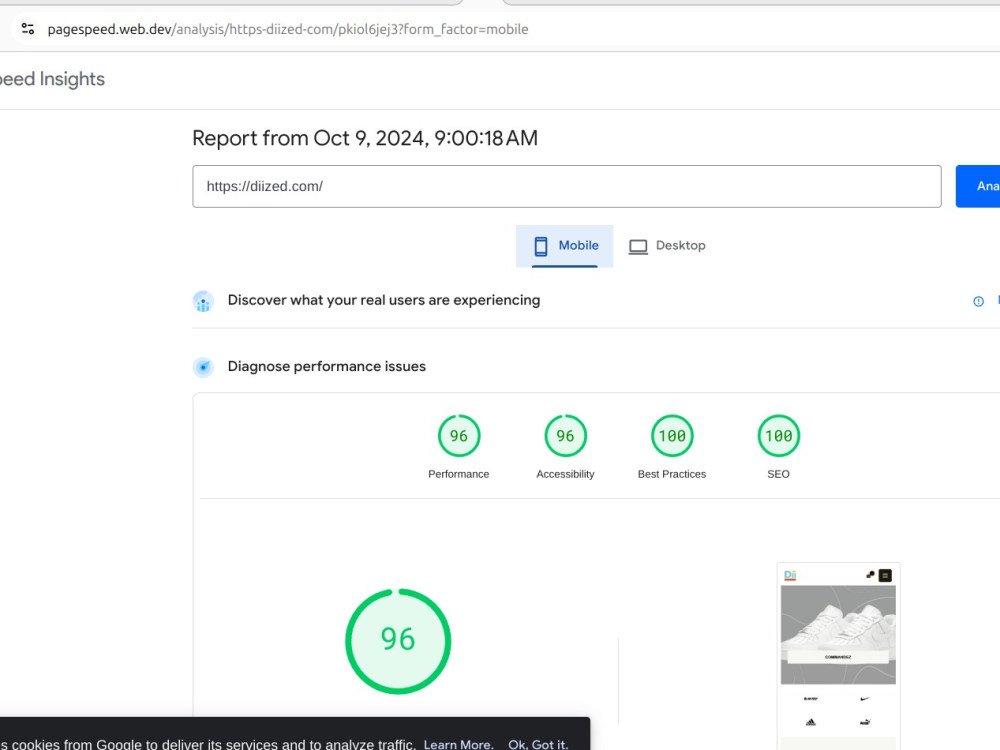This screenshot has height=750, width=1000.
Task: Click the site settings icon in address bar
Action: [27, 29]
